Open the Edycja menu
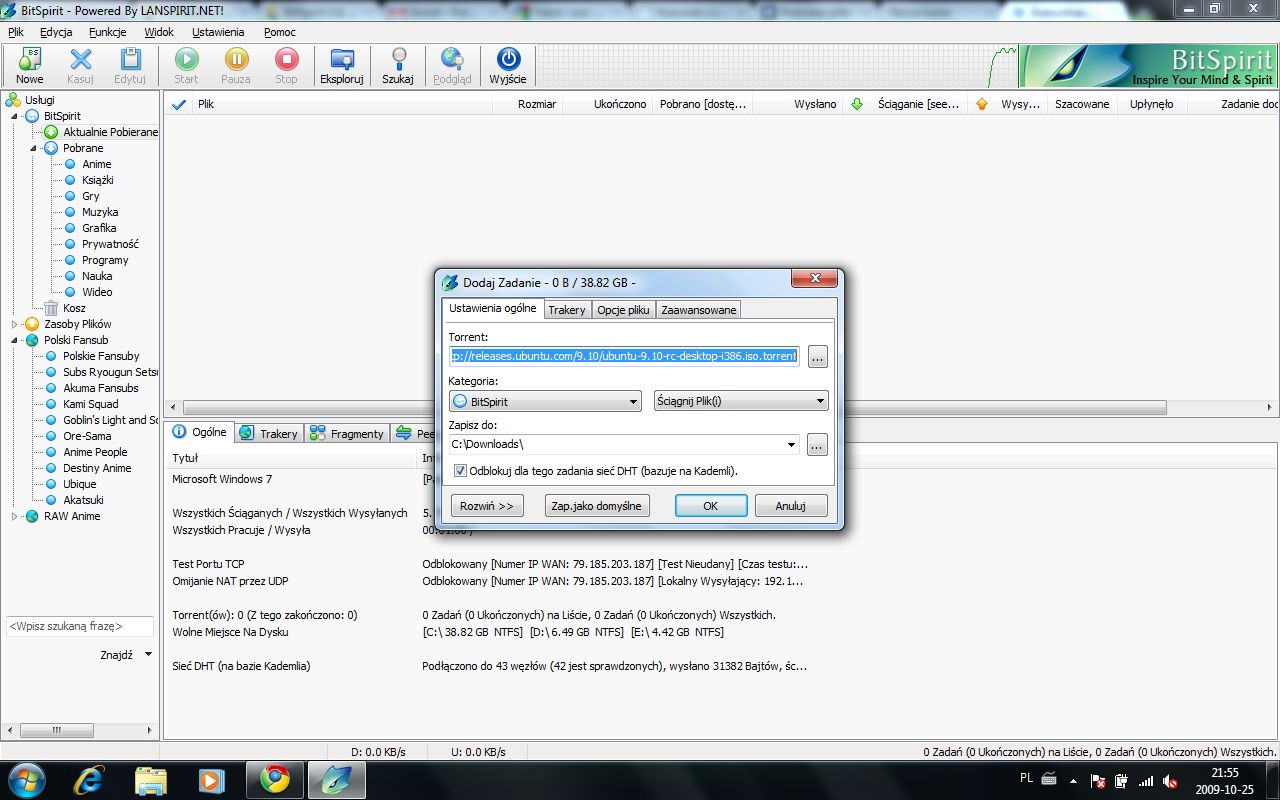1280x800 pixels. pyautogui.click(x=56, y=32)
